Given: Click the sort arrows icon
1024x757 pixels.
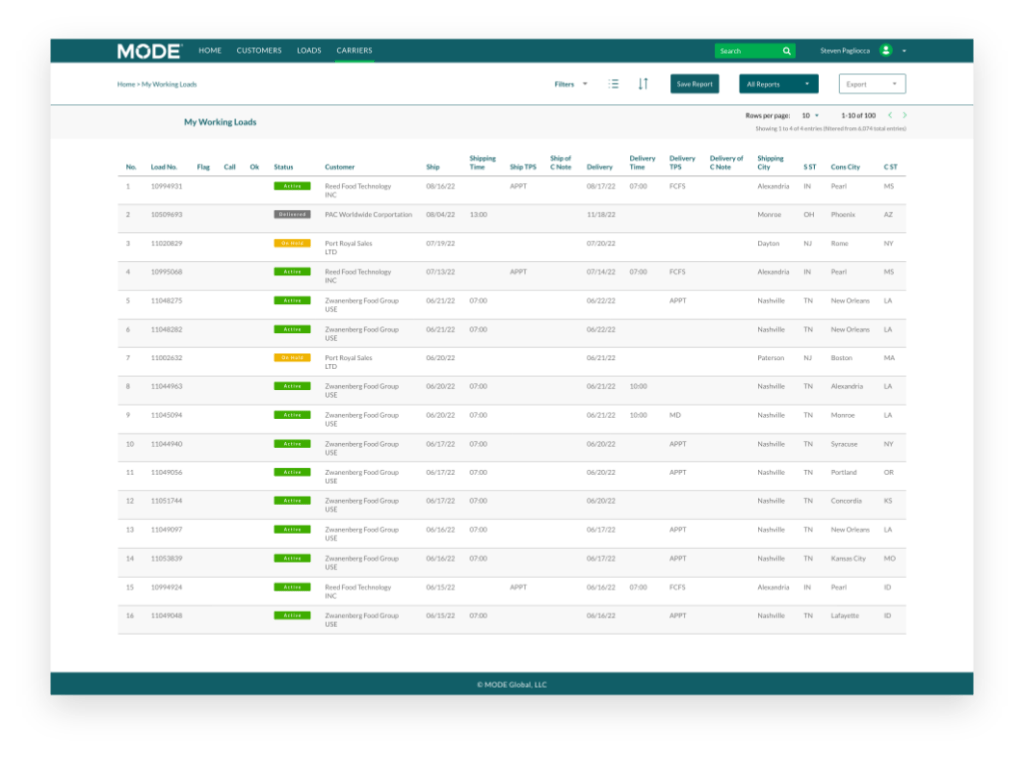Looking at the screenshot, I should pyautogui.click(x=643, y=84).
